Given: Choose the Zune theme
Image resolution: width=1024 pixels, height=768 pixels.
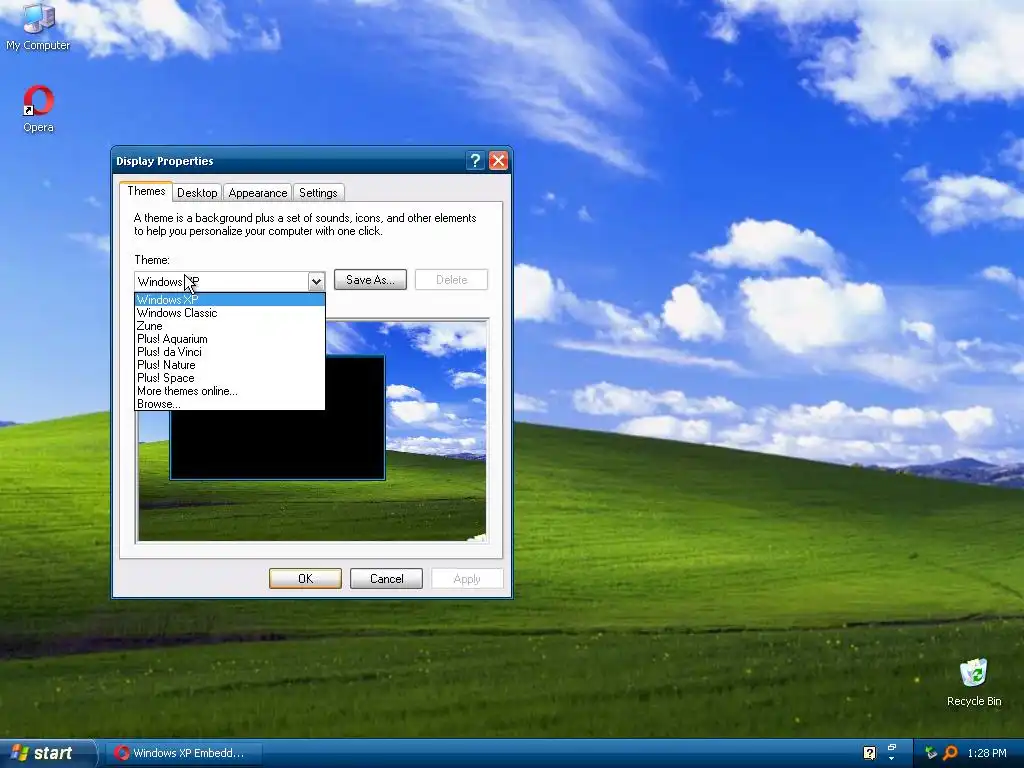Looking at the screenshot, I should 229,326.
